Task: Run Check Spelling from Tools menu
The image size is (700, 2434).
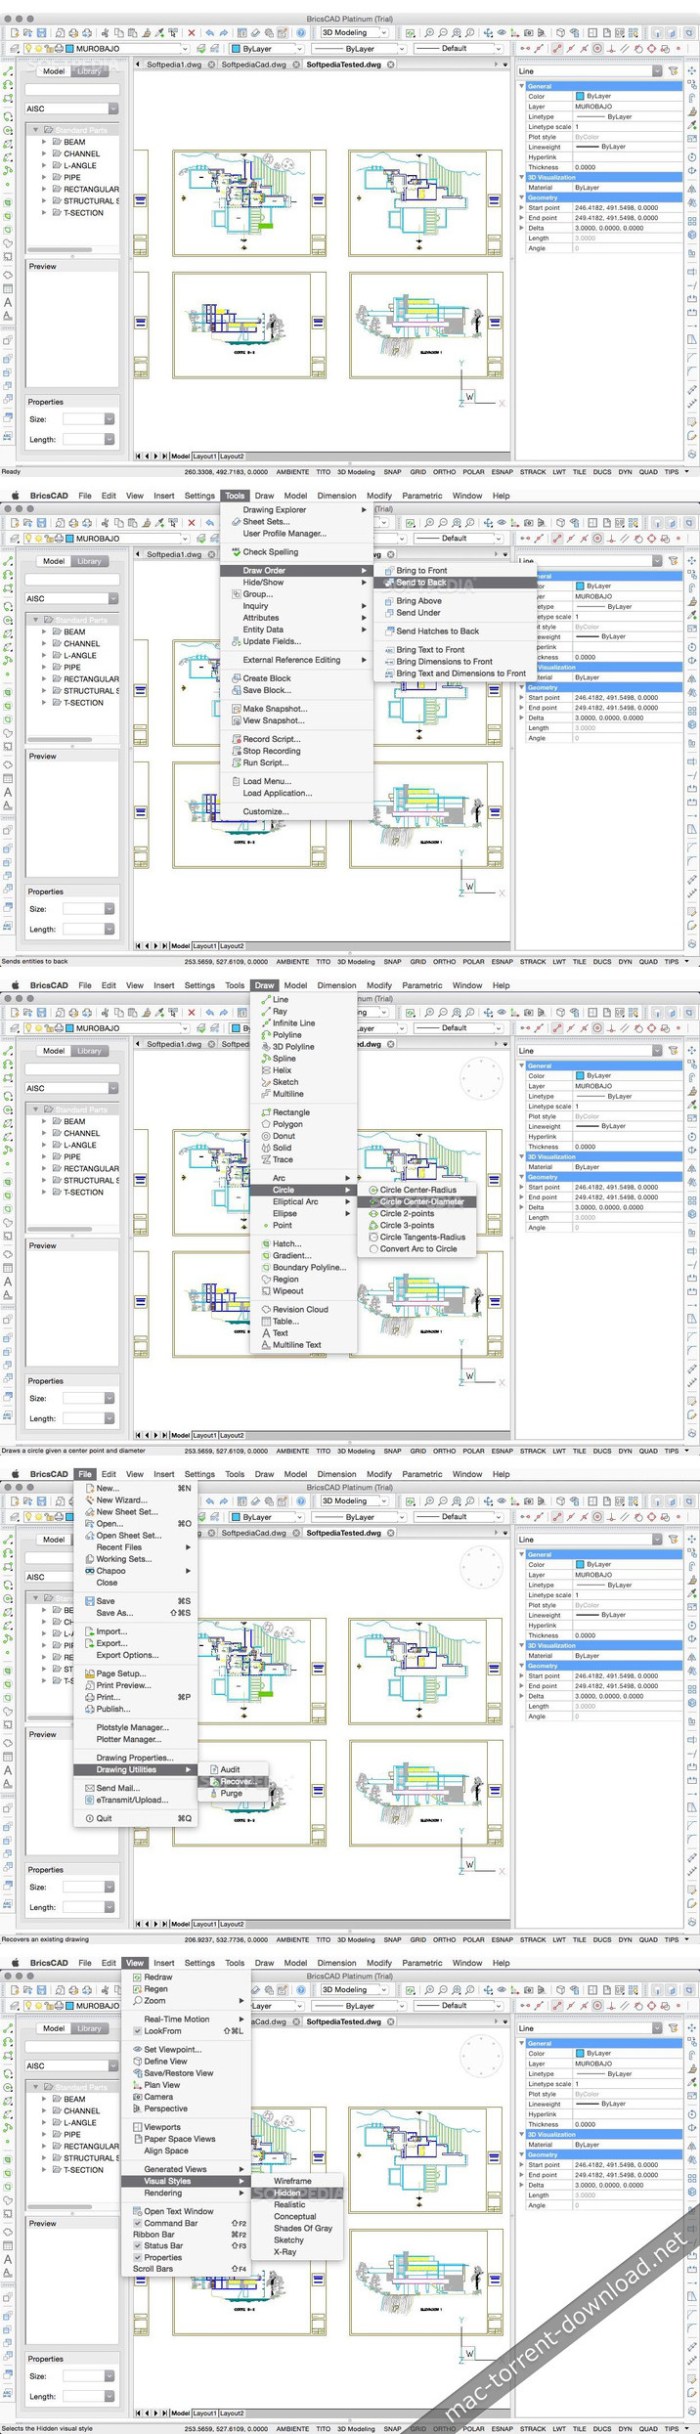Action: [270, 552]
